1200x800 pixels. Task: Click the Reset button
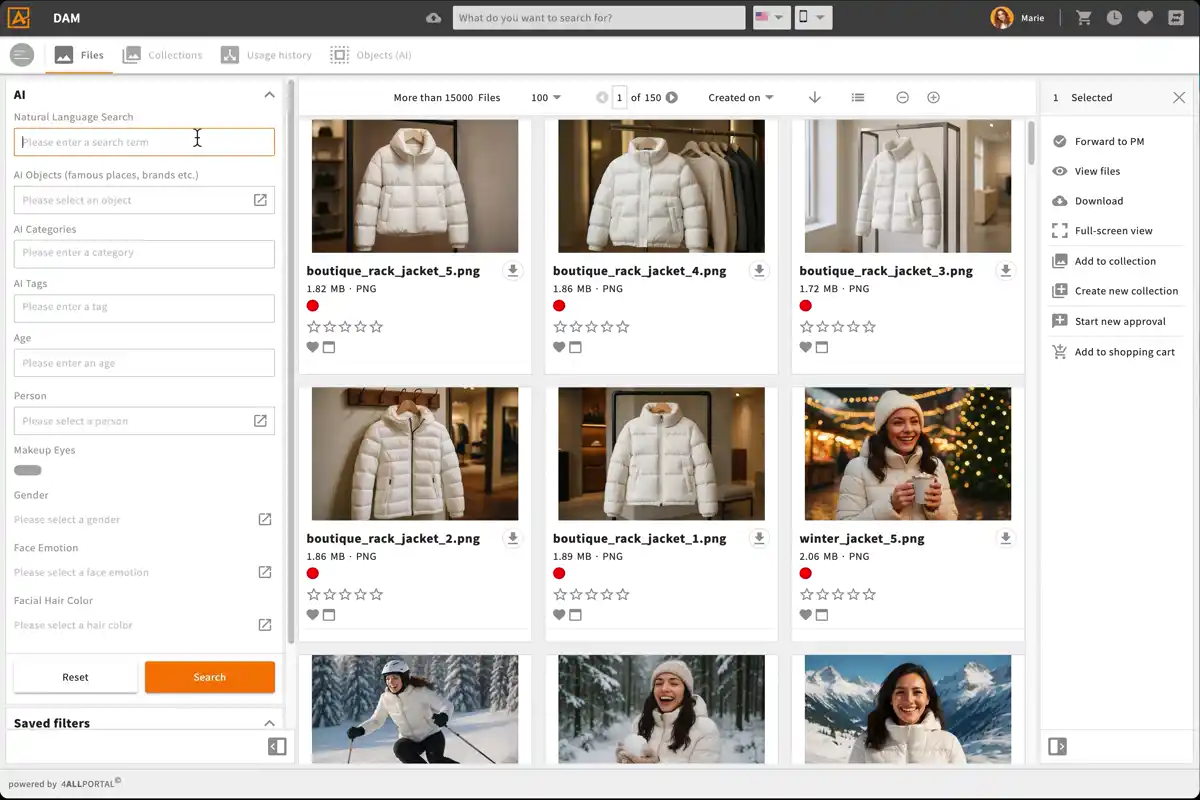[x=75, y=677]
